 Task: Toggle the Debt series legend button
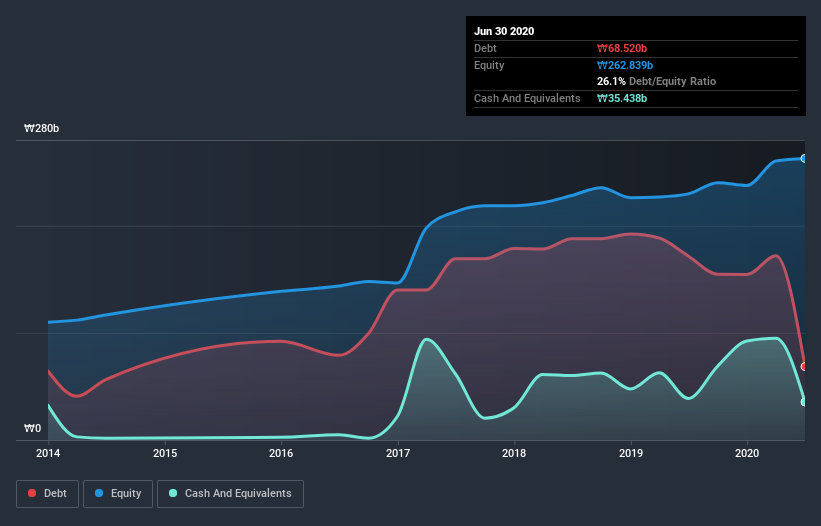click(x=48, y=494)
